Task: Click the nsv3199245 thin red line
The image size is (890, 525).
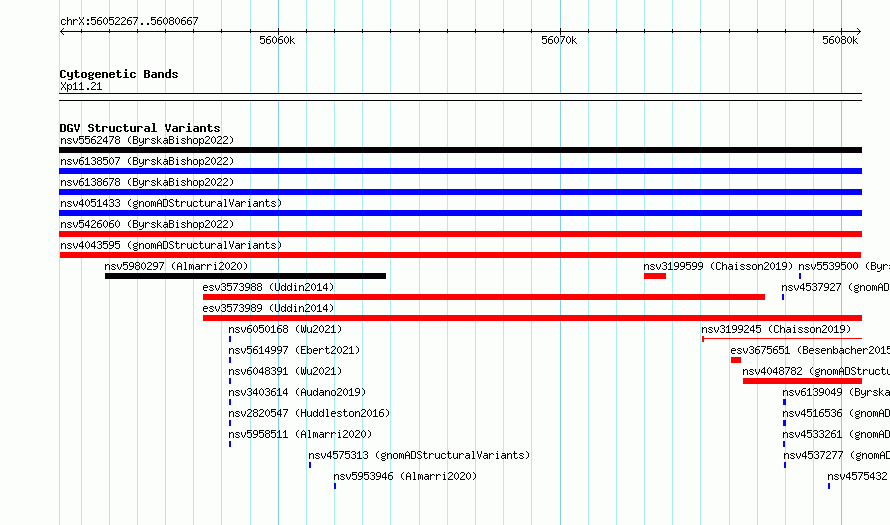Action: 782,339
